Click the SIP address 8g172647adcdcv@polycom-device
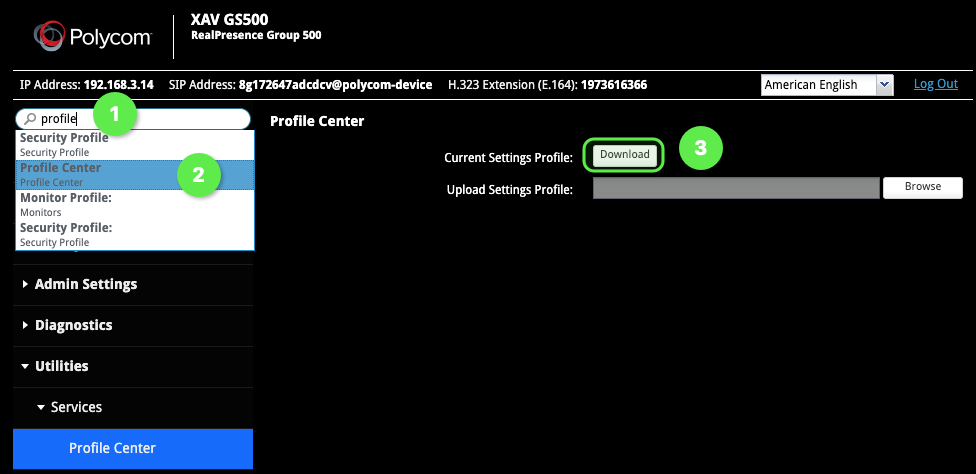976x474 pixels. click(336, 85)
